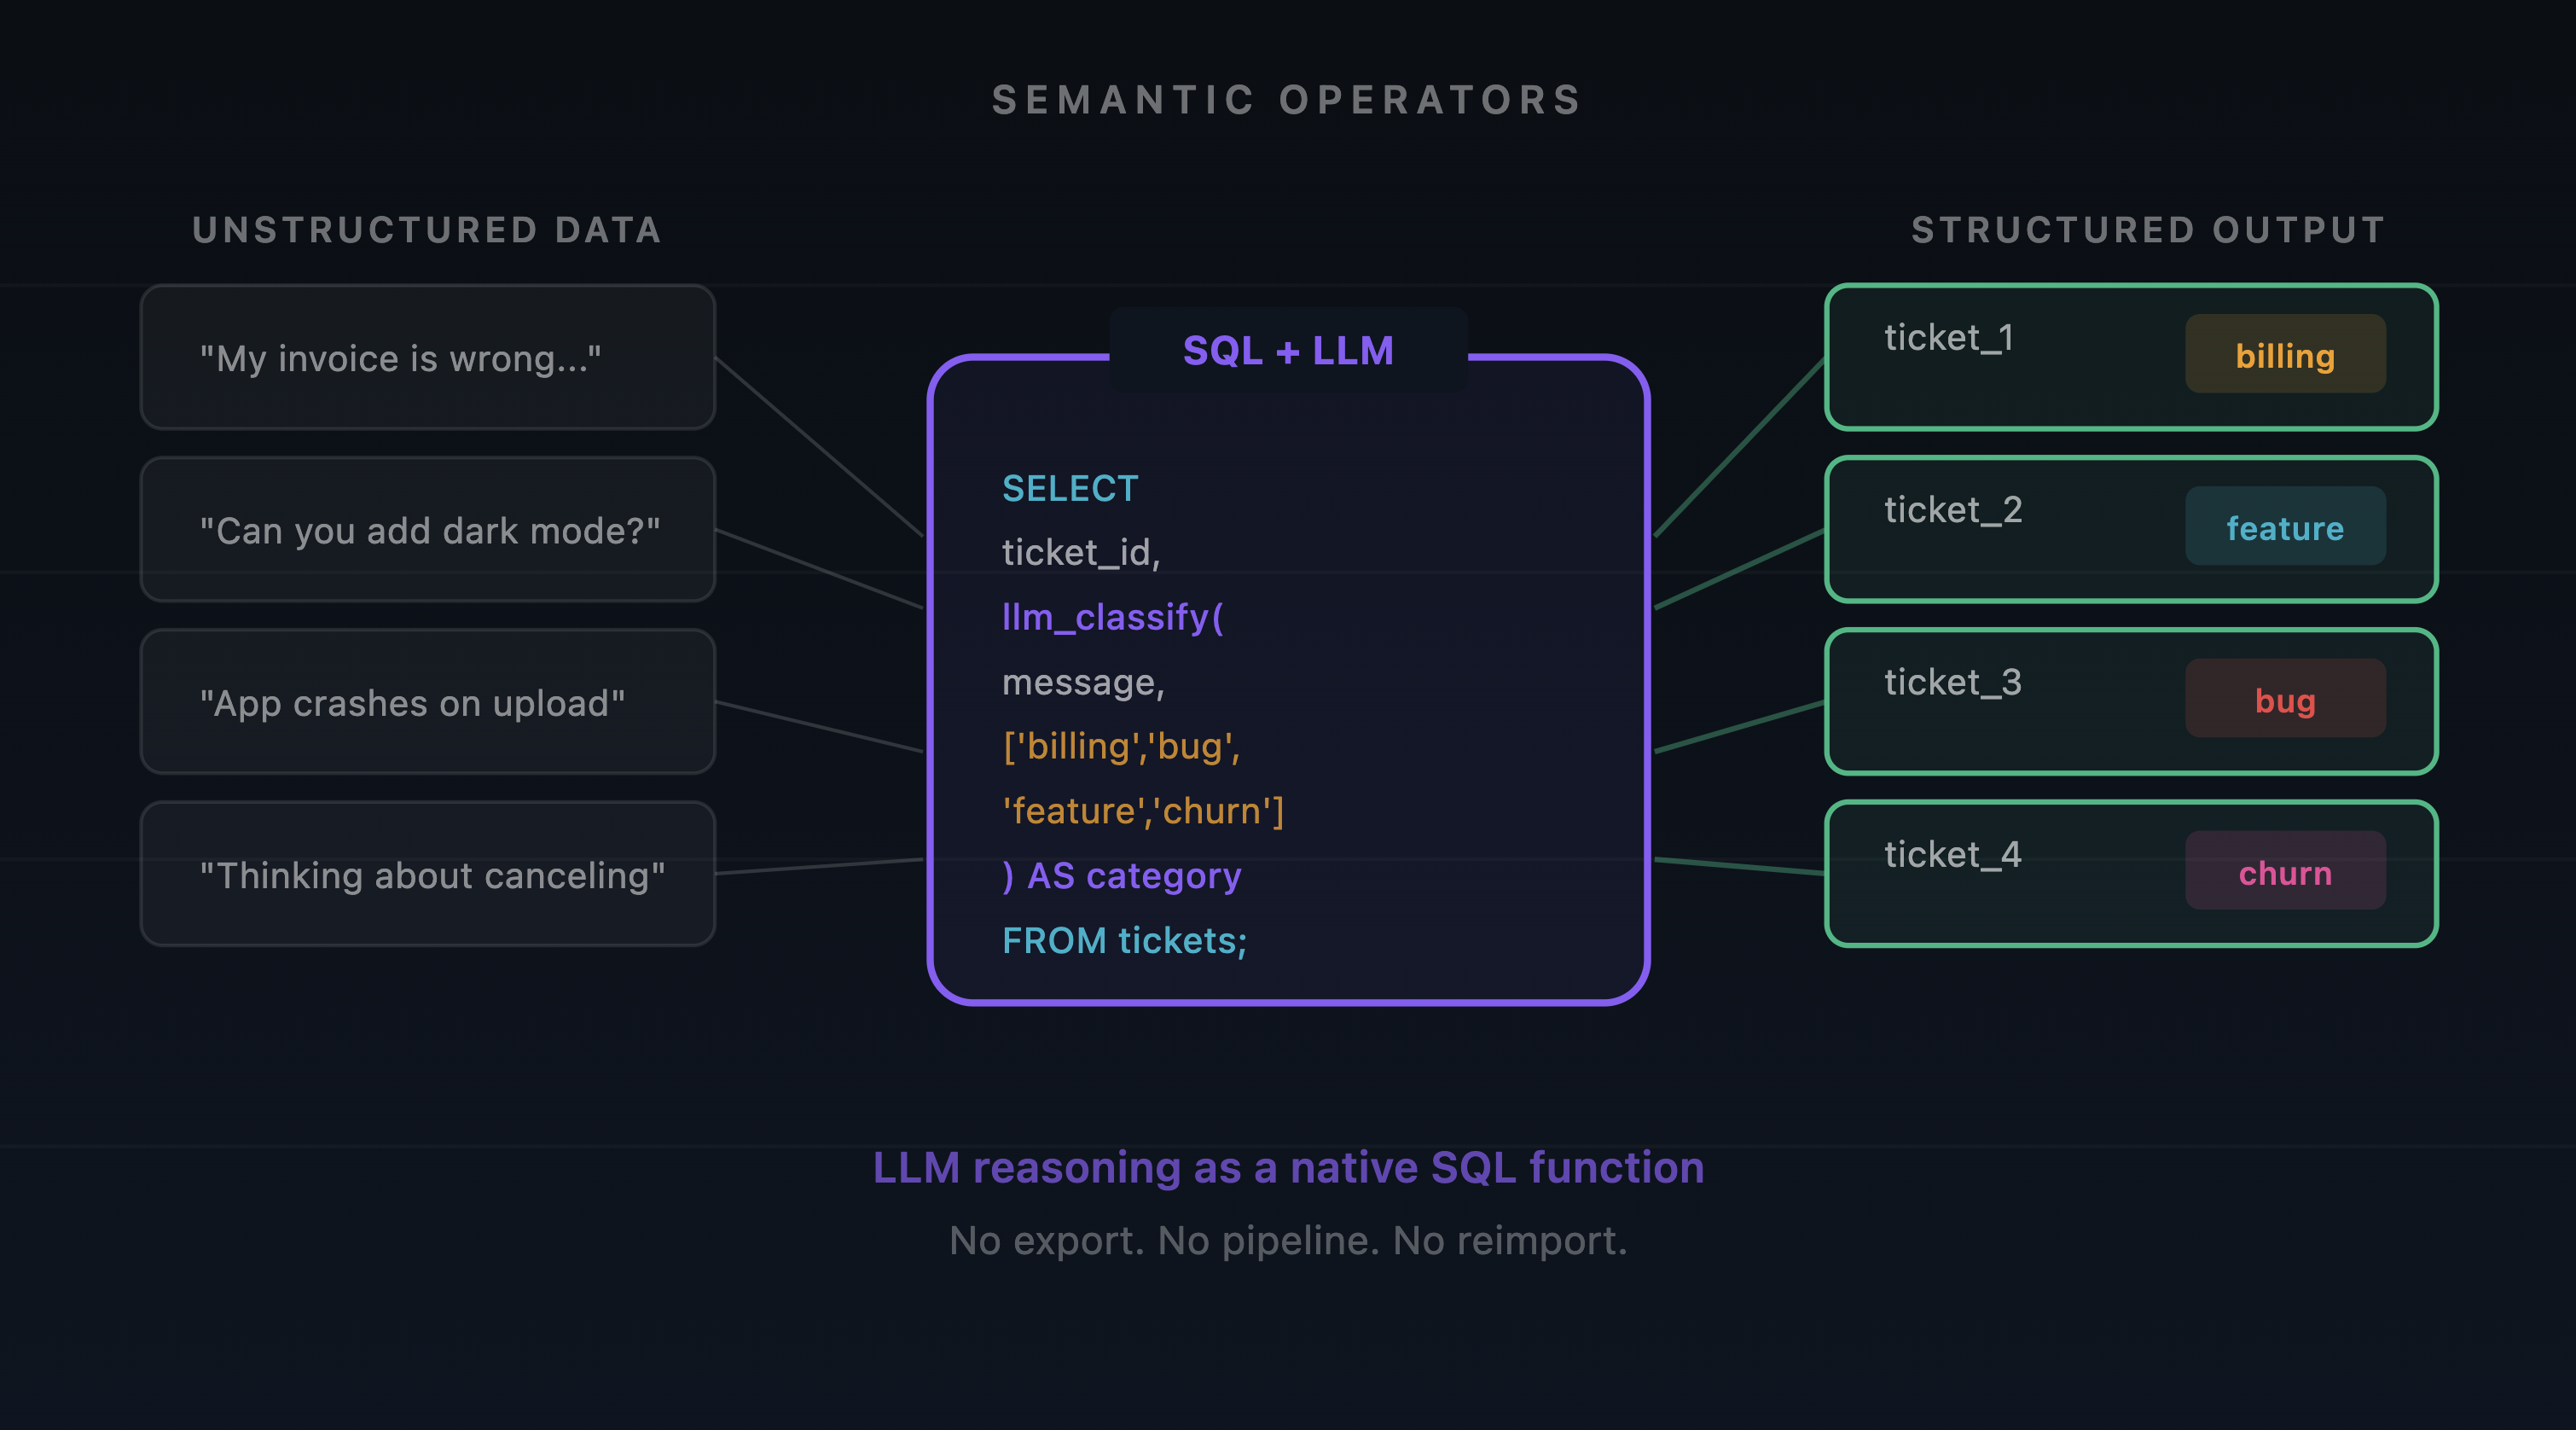
Task: Click the ticket_4 label
Action: coord(1952,854)
